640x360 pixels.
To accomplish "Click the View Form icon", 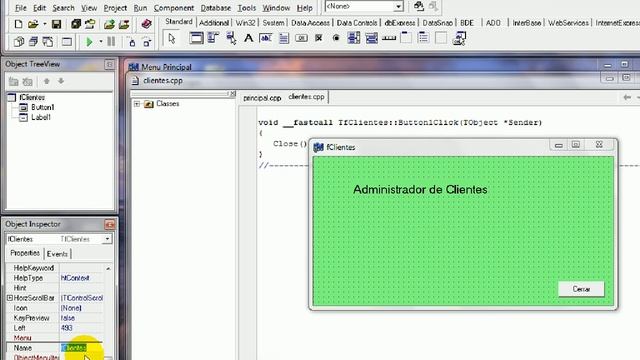I will pyautogui.click(x=33, y=41).
